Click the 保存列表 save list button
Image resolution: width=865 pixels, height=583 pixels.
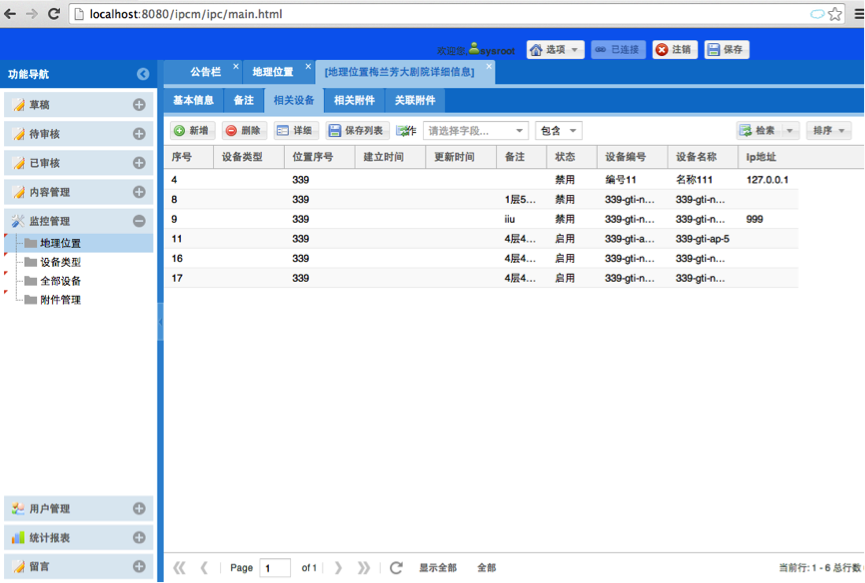tap(357, 131)
